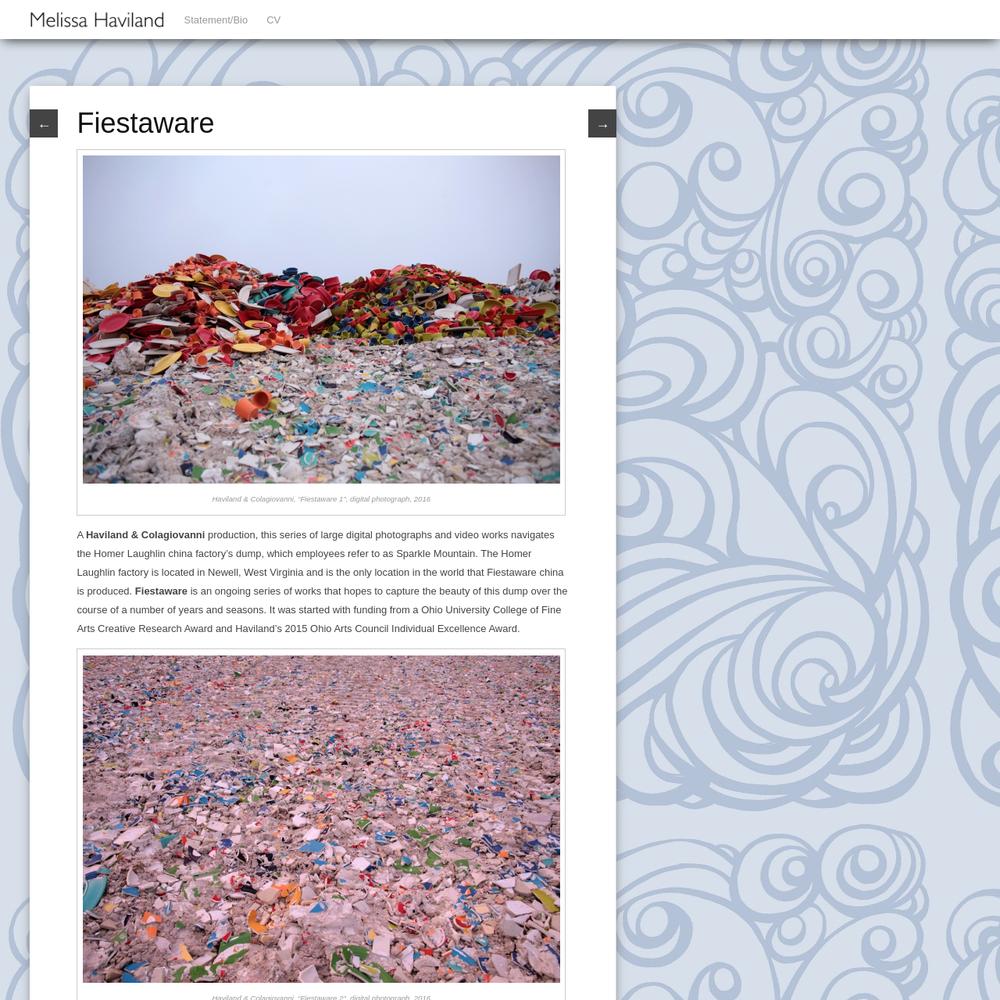Open the Fiestaware 1 photograph of piled dishes
Viewport: 1000px width, 1000px height.
click(x=321, y=320)
